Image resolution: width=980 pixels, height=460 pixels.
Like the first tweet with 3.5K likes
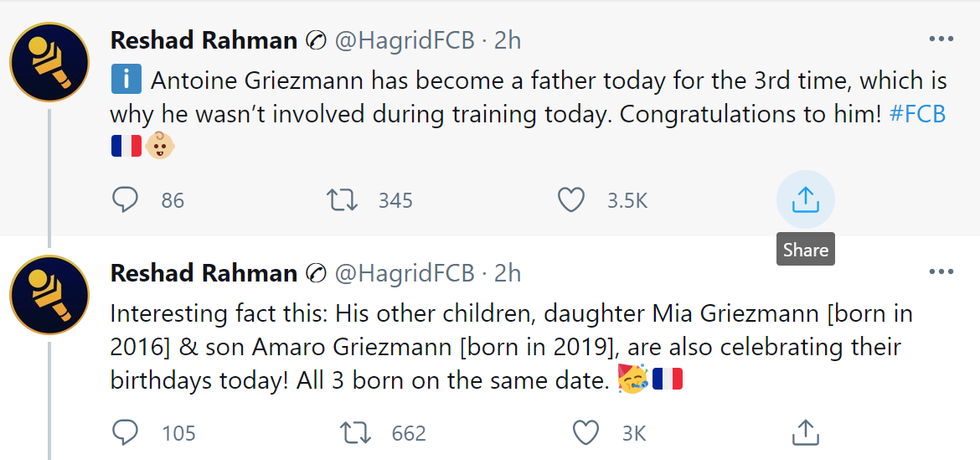click(x=571, y=201)
